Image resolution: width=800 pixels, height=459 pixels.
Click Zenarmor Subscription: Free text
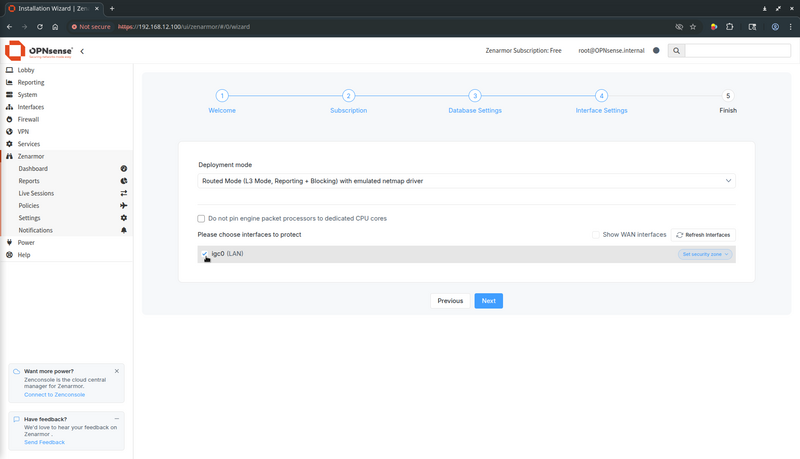(x=523, y=50)
